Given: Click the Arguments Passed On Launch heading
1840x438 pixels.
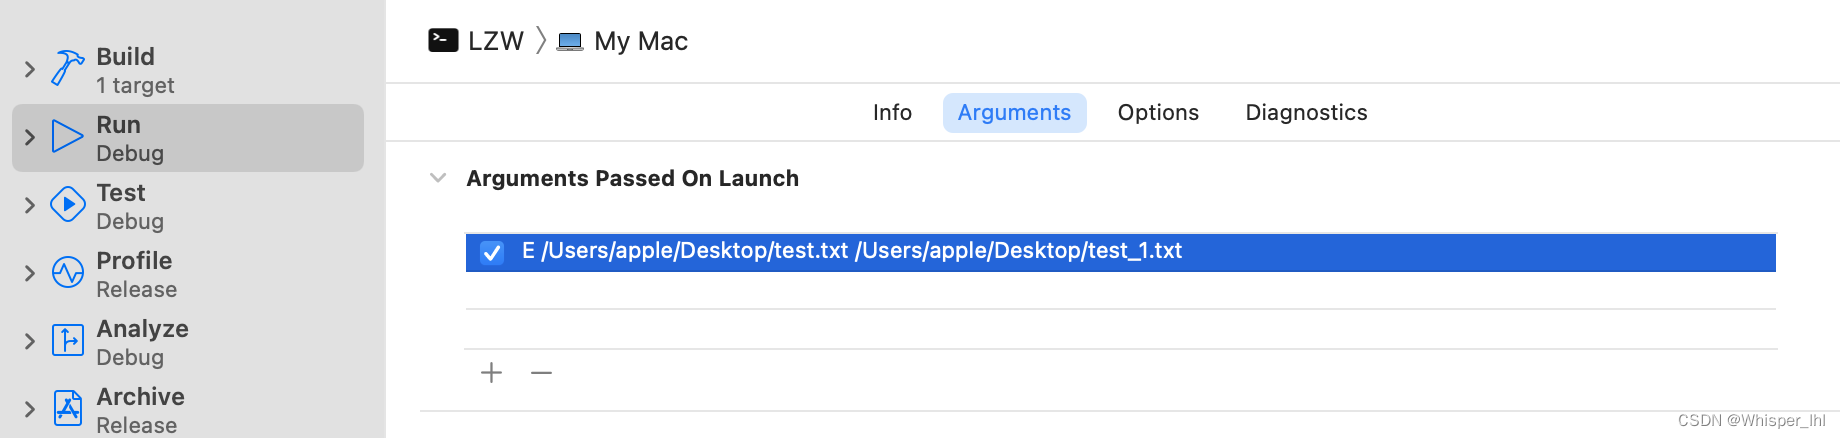Looking at the screenshot, I should pyautogui.click(x=632, y=178).
